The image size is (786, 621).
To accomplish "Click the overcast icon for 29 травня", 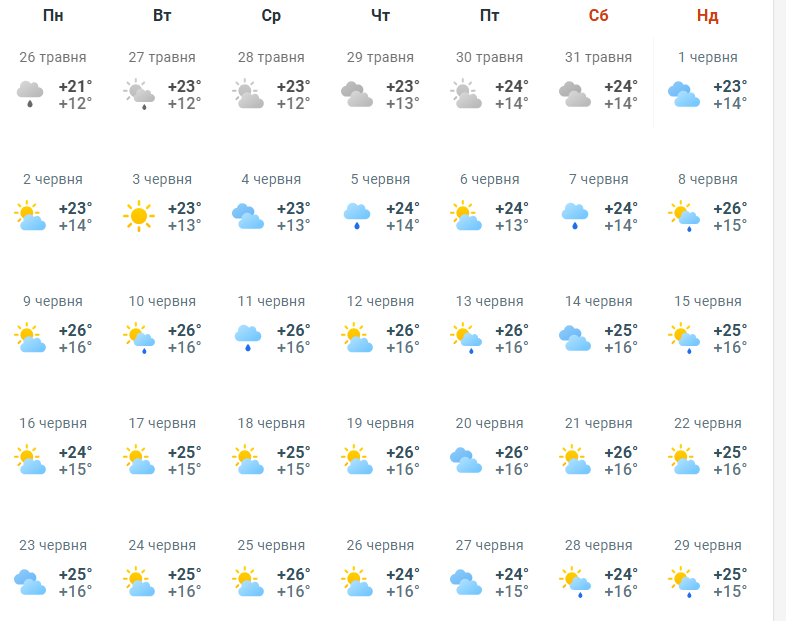I will pos(357,94).
